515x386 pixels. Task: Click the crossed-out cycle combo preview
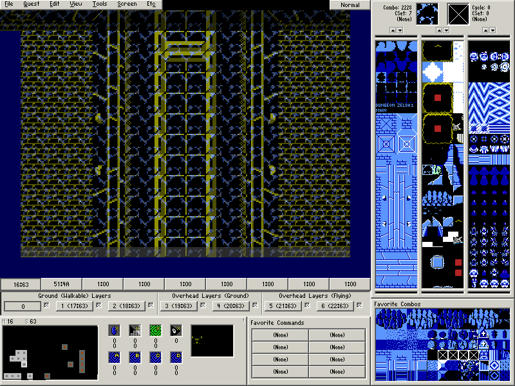click(458, 14)
